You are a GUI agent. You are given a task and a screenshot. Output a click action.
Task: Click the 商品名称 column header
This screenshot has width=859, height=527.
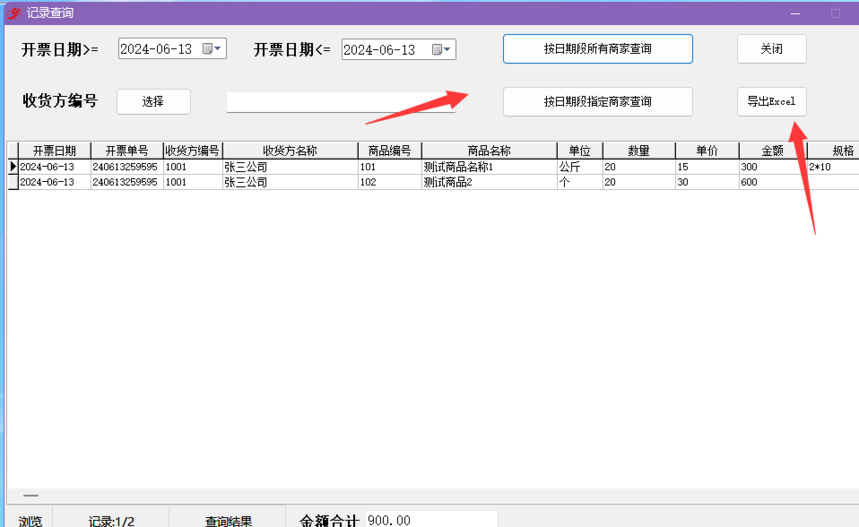489,151
